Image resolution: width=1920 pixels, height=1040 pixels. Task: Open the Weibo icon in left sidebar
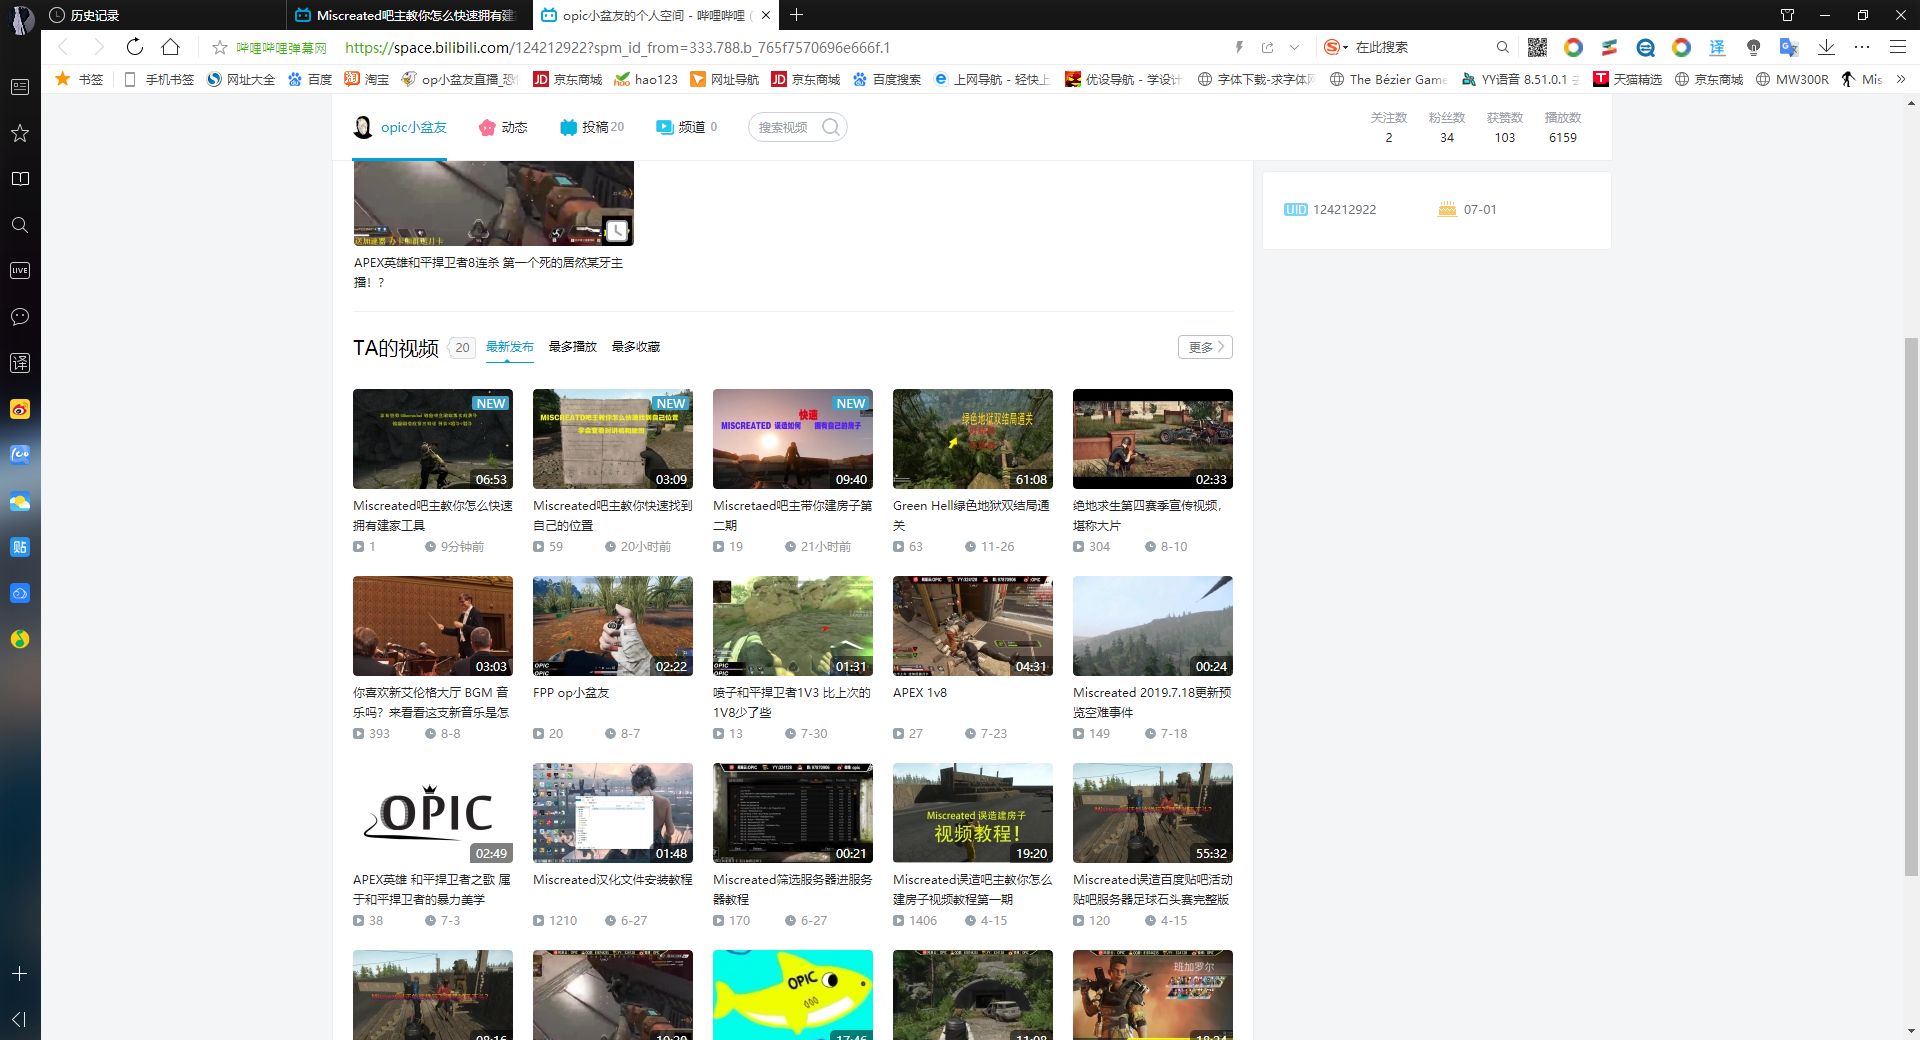[20, 409]
